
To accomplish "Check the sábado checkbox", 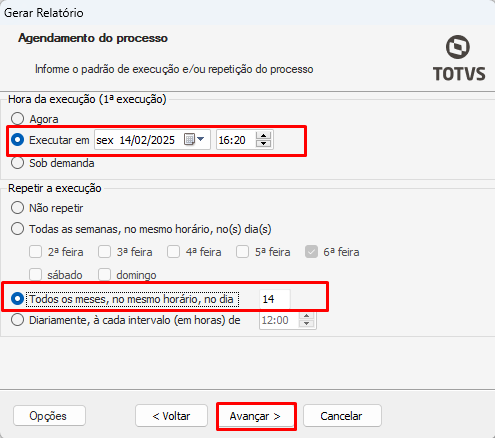I will 35,275.
